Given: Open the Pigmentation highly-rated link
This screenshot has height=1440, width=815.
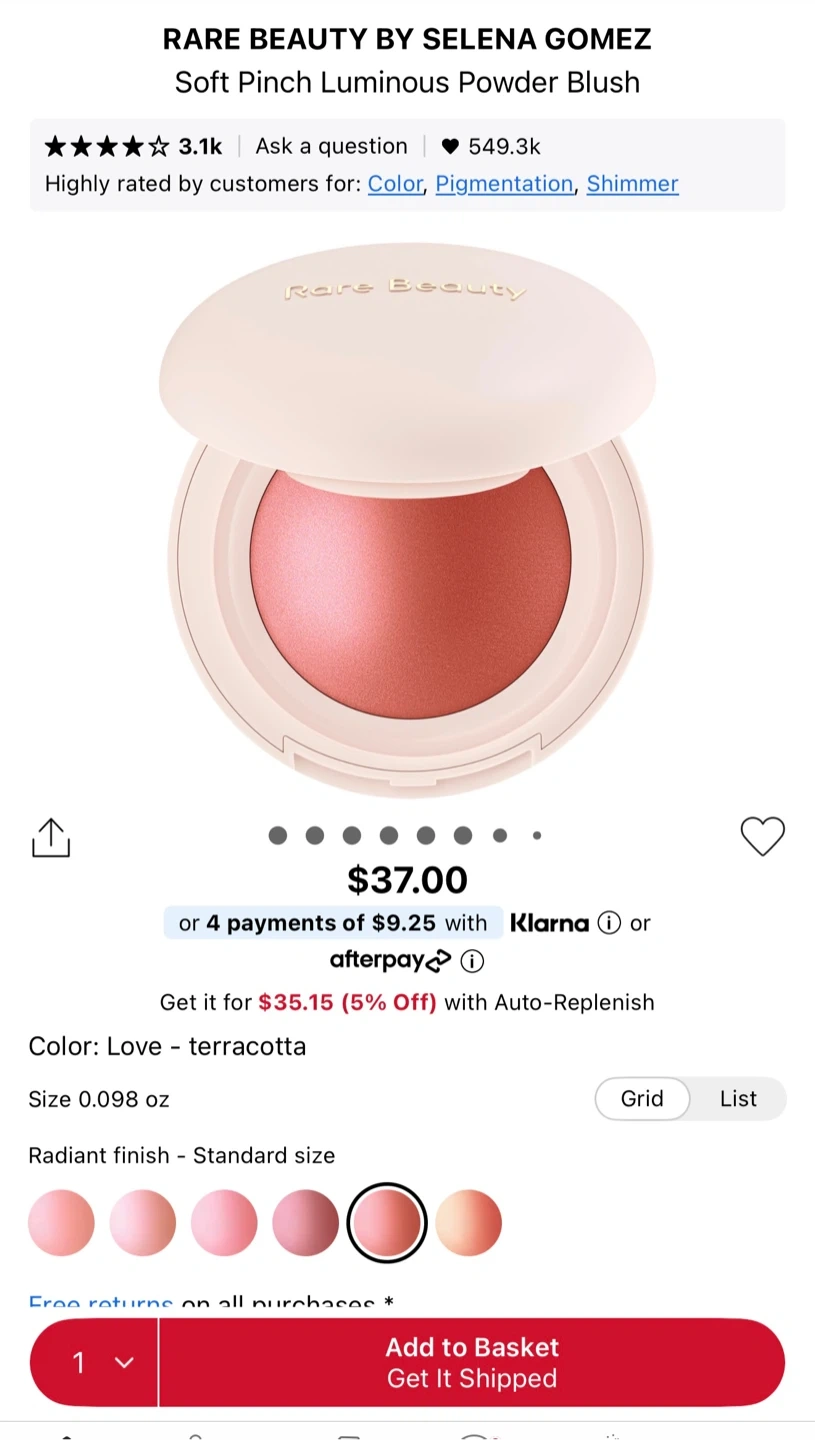Looking at the screenshot, I should [x=504, y=184].
